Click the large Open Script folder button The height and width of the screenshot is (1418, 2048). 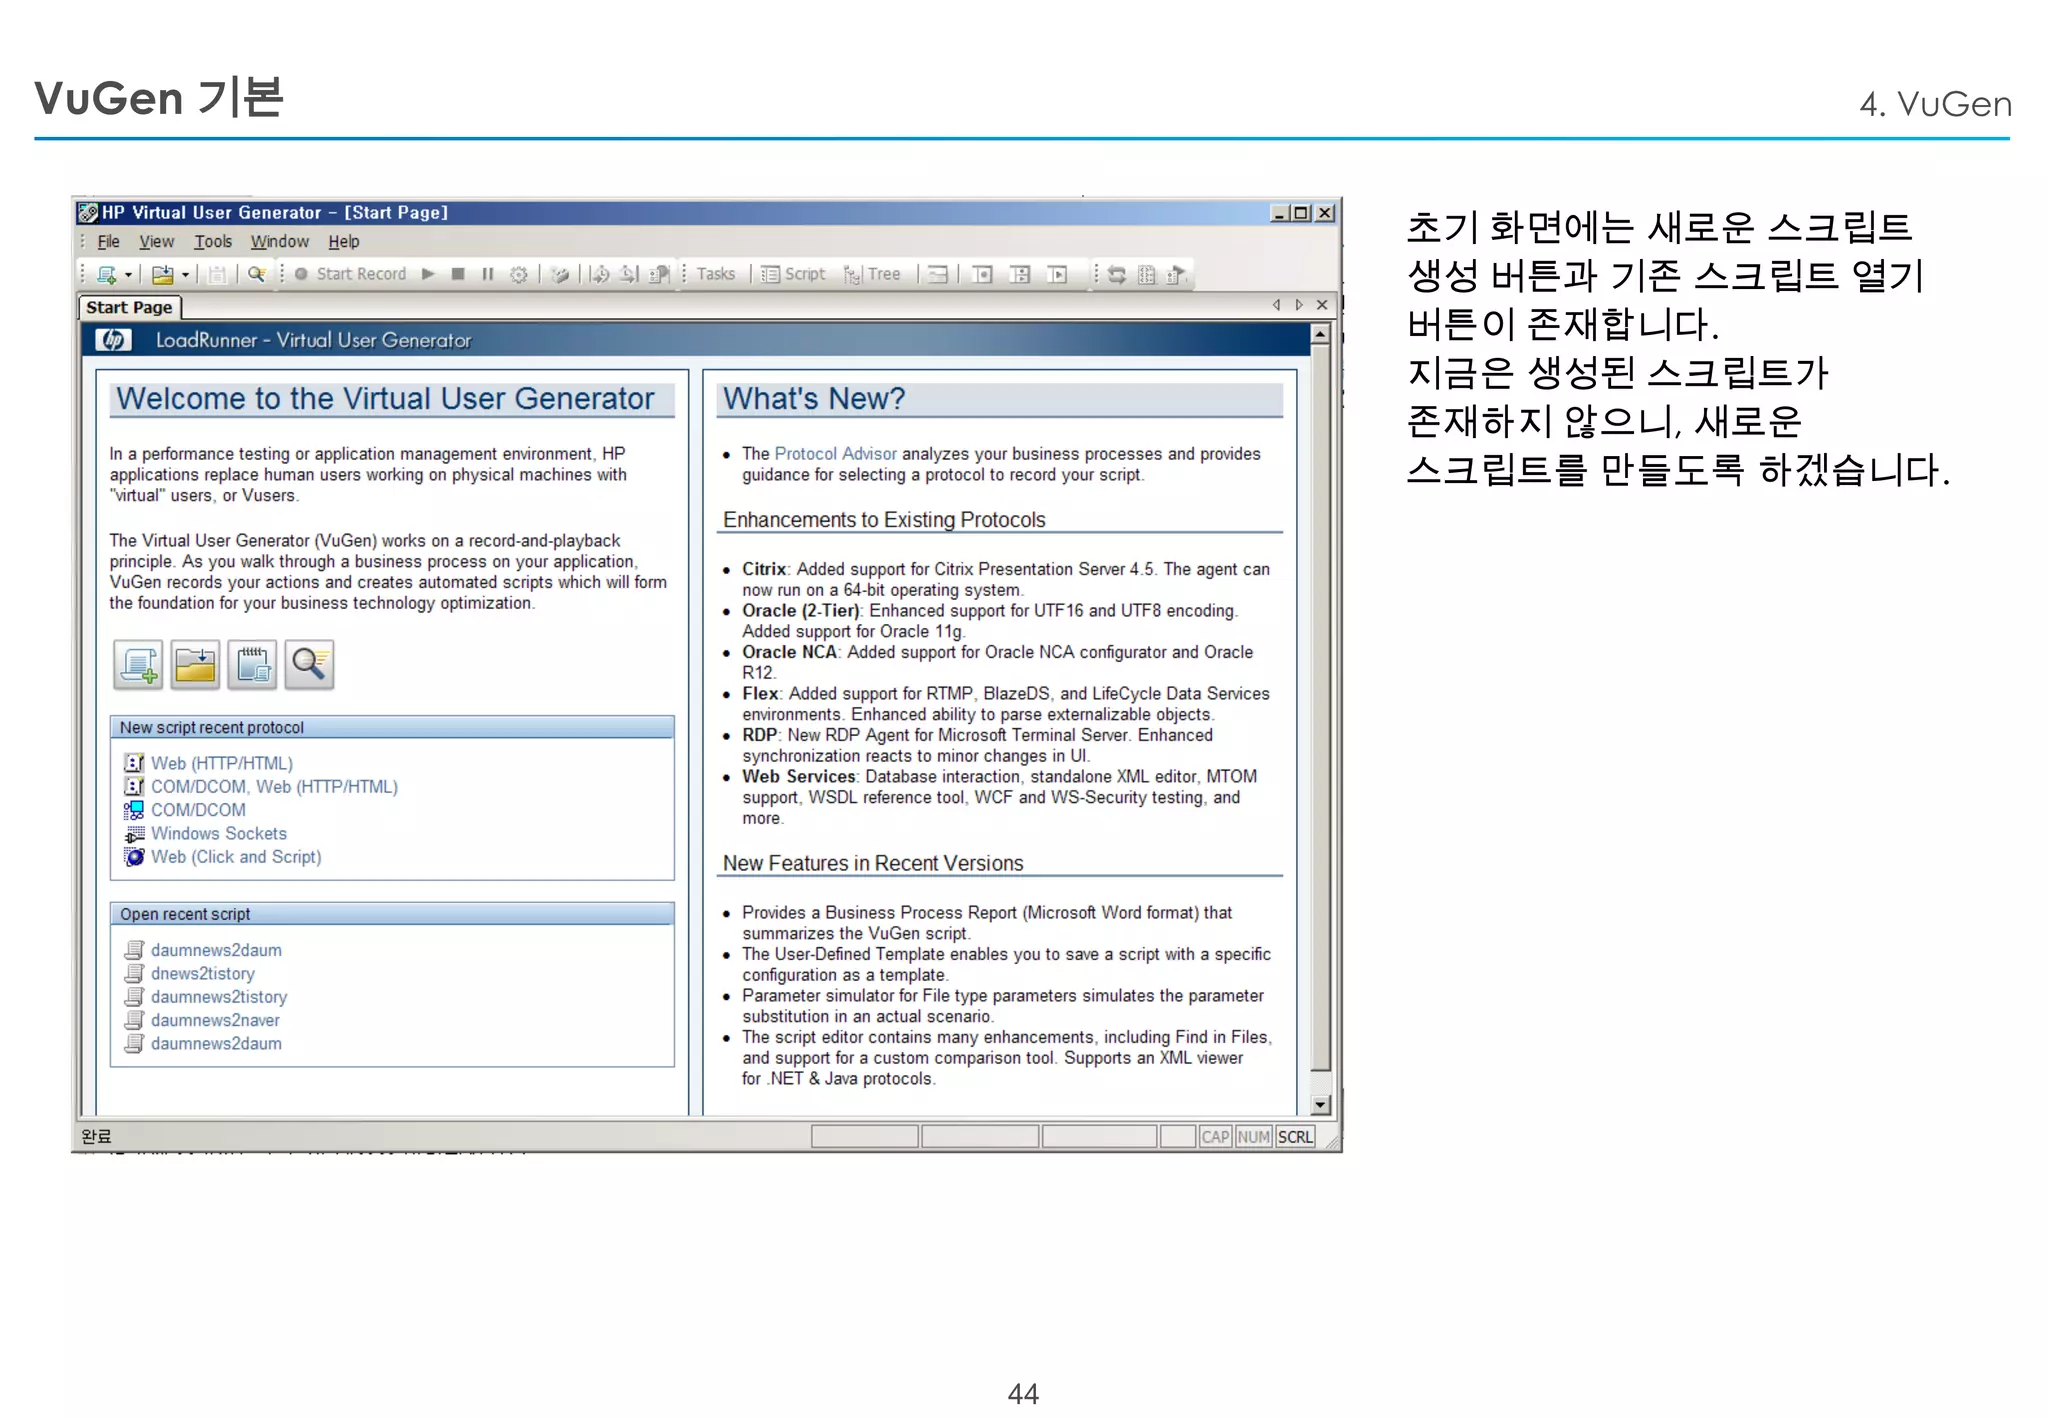click(x=195, y=665)
